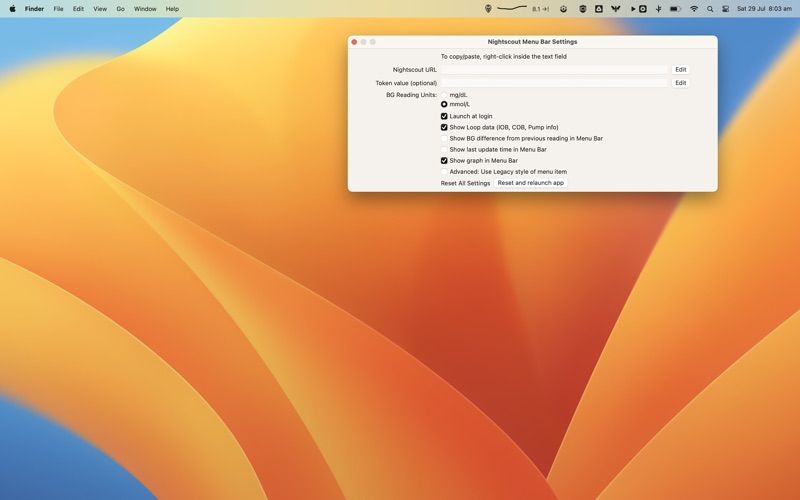Click the Token value (optional) label

point(406,83)
